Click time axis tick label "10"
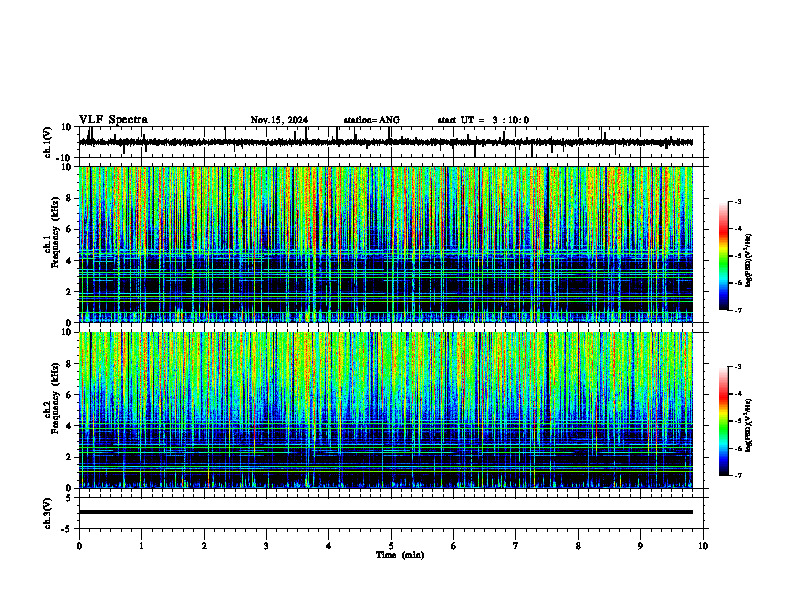 (x=703, y=546)
